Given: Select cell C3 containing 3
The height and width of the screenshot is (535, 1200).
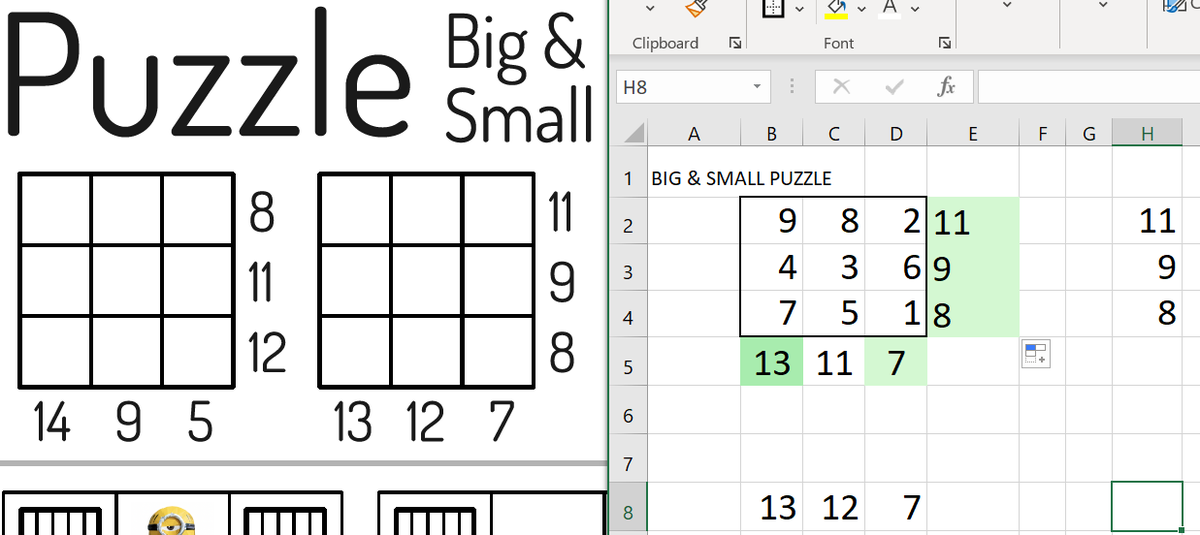Looking at the screenshot, I should click(833, 268).
